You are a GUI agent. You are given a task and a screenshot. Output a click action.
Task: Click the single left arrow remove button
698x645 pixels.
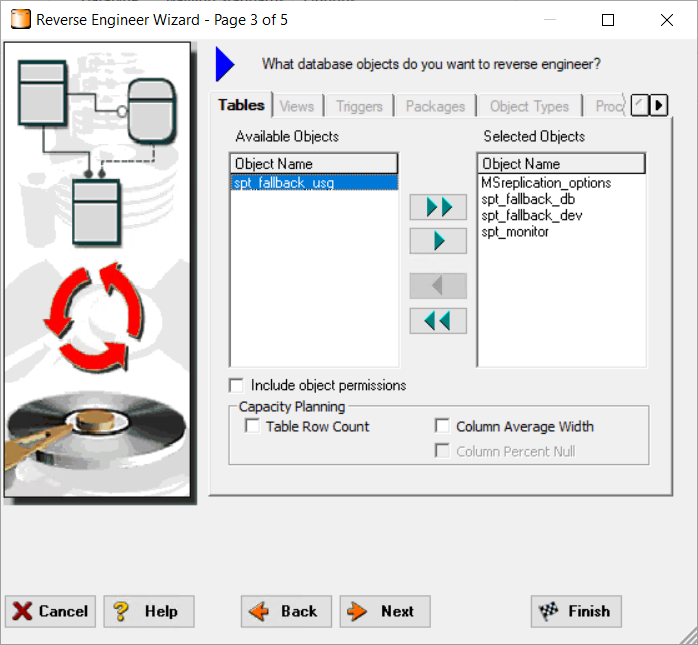438,285
